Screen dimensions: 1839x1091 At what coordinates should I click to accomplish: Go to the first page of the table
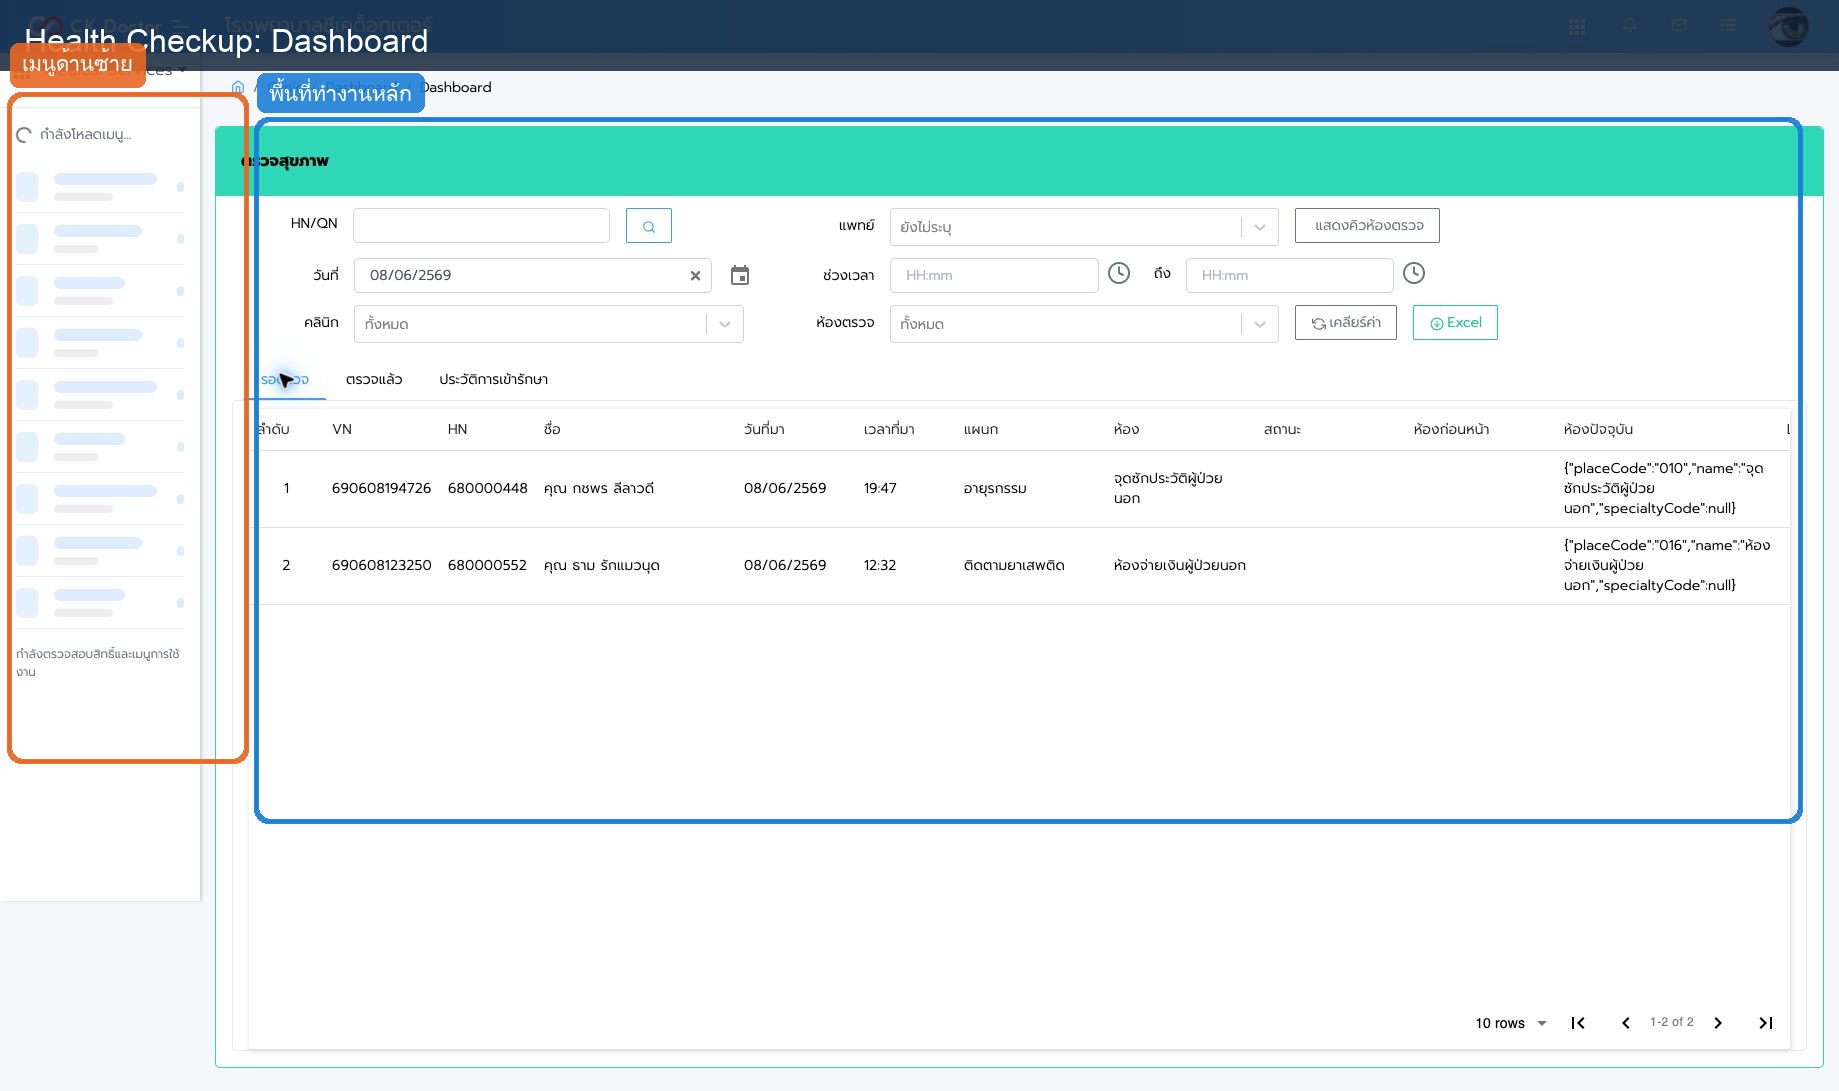click(x=1578, y=1023)
